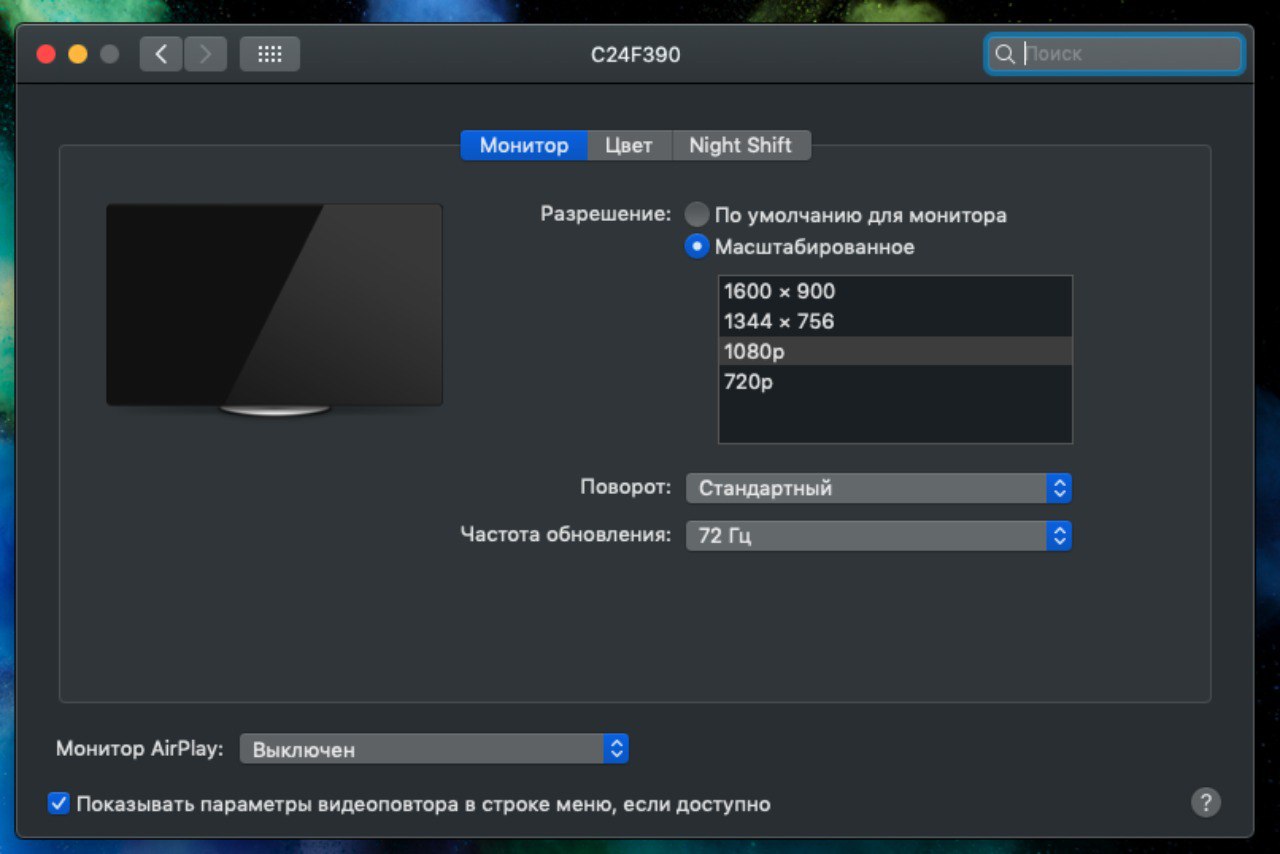This screenshot has height=854, width=1280.
Task: Select По умолчанию для монитора radio button
Action: pos(697,215)
